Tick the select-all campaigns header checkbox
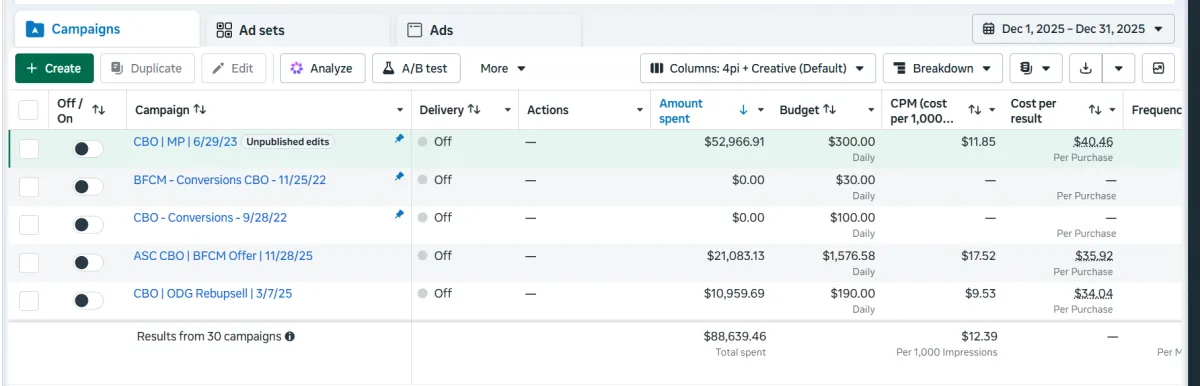This screenshot has height=386, width=1200. [x=28, y=110]
